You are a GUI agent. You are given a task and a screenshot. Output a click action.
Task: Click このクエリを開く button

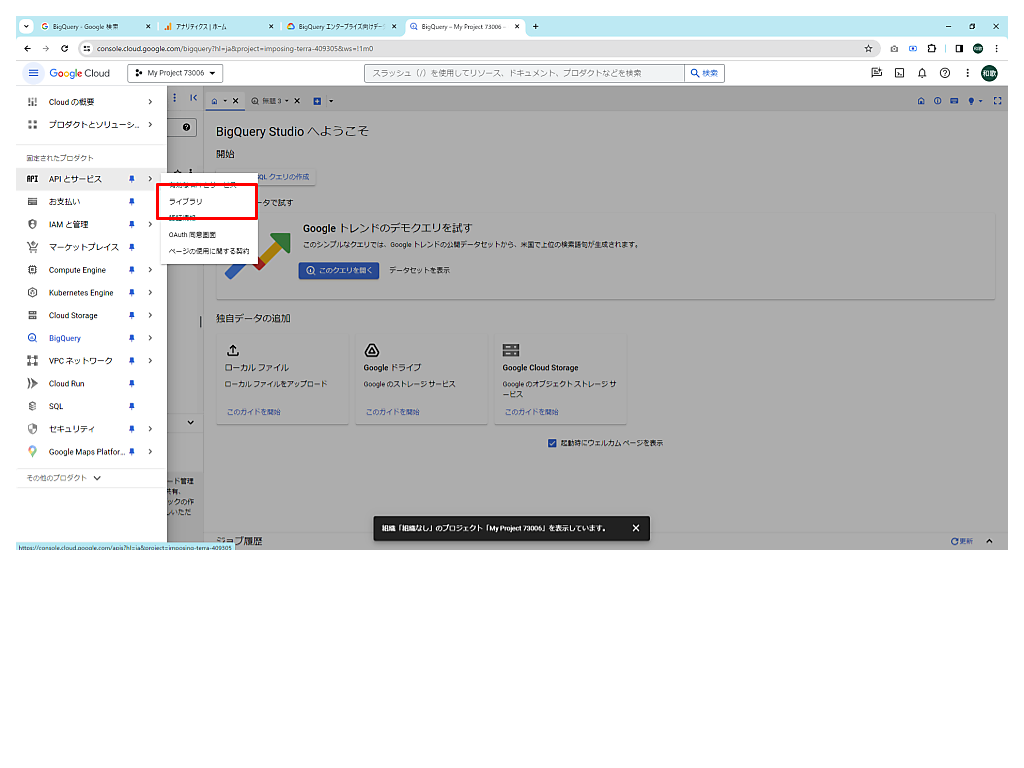point(339,270)
